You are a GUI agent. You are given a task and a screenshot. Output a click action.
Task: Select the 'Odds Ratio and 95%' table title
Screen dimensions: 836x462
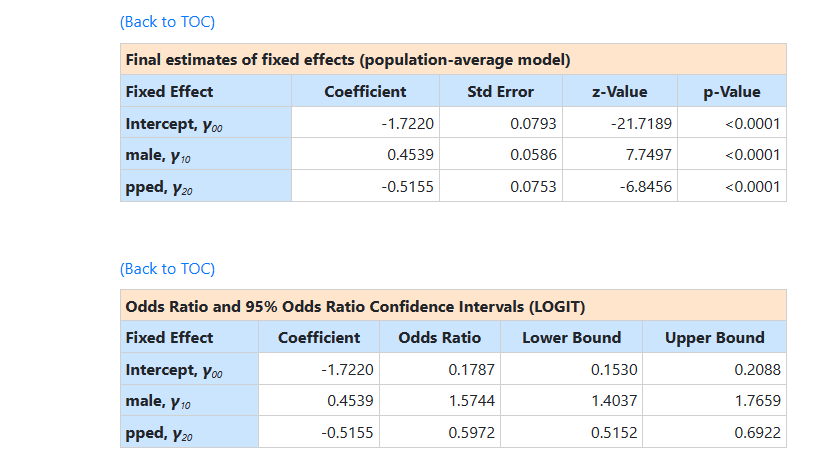(355, 306)
